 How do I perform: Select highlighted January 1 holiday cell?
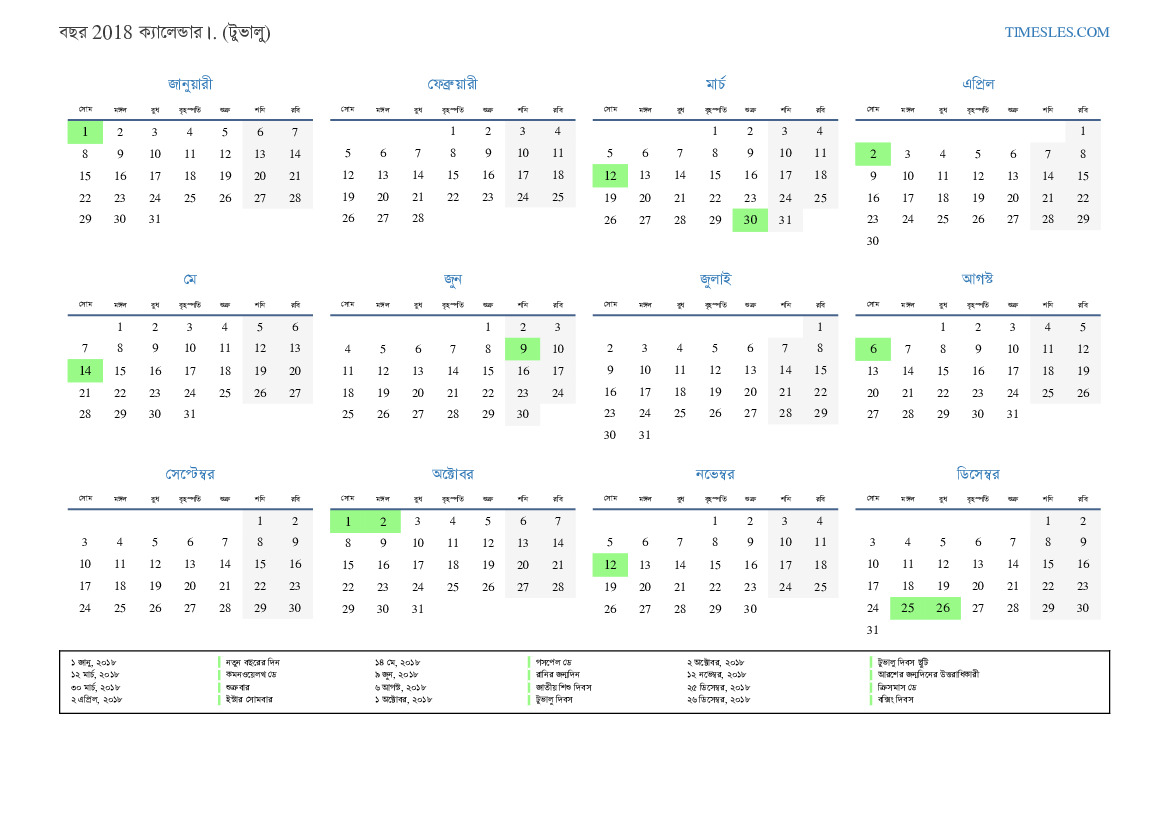85,132
